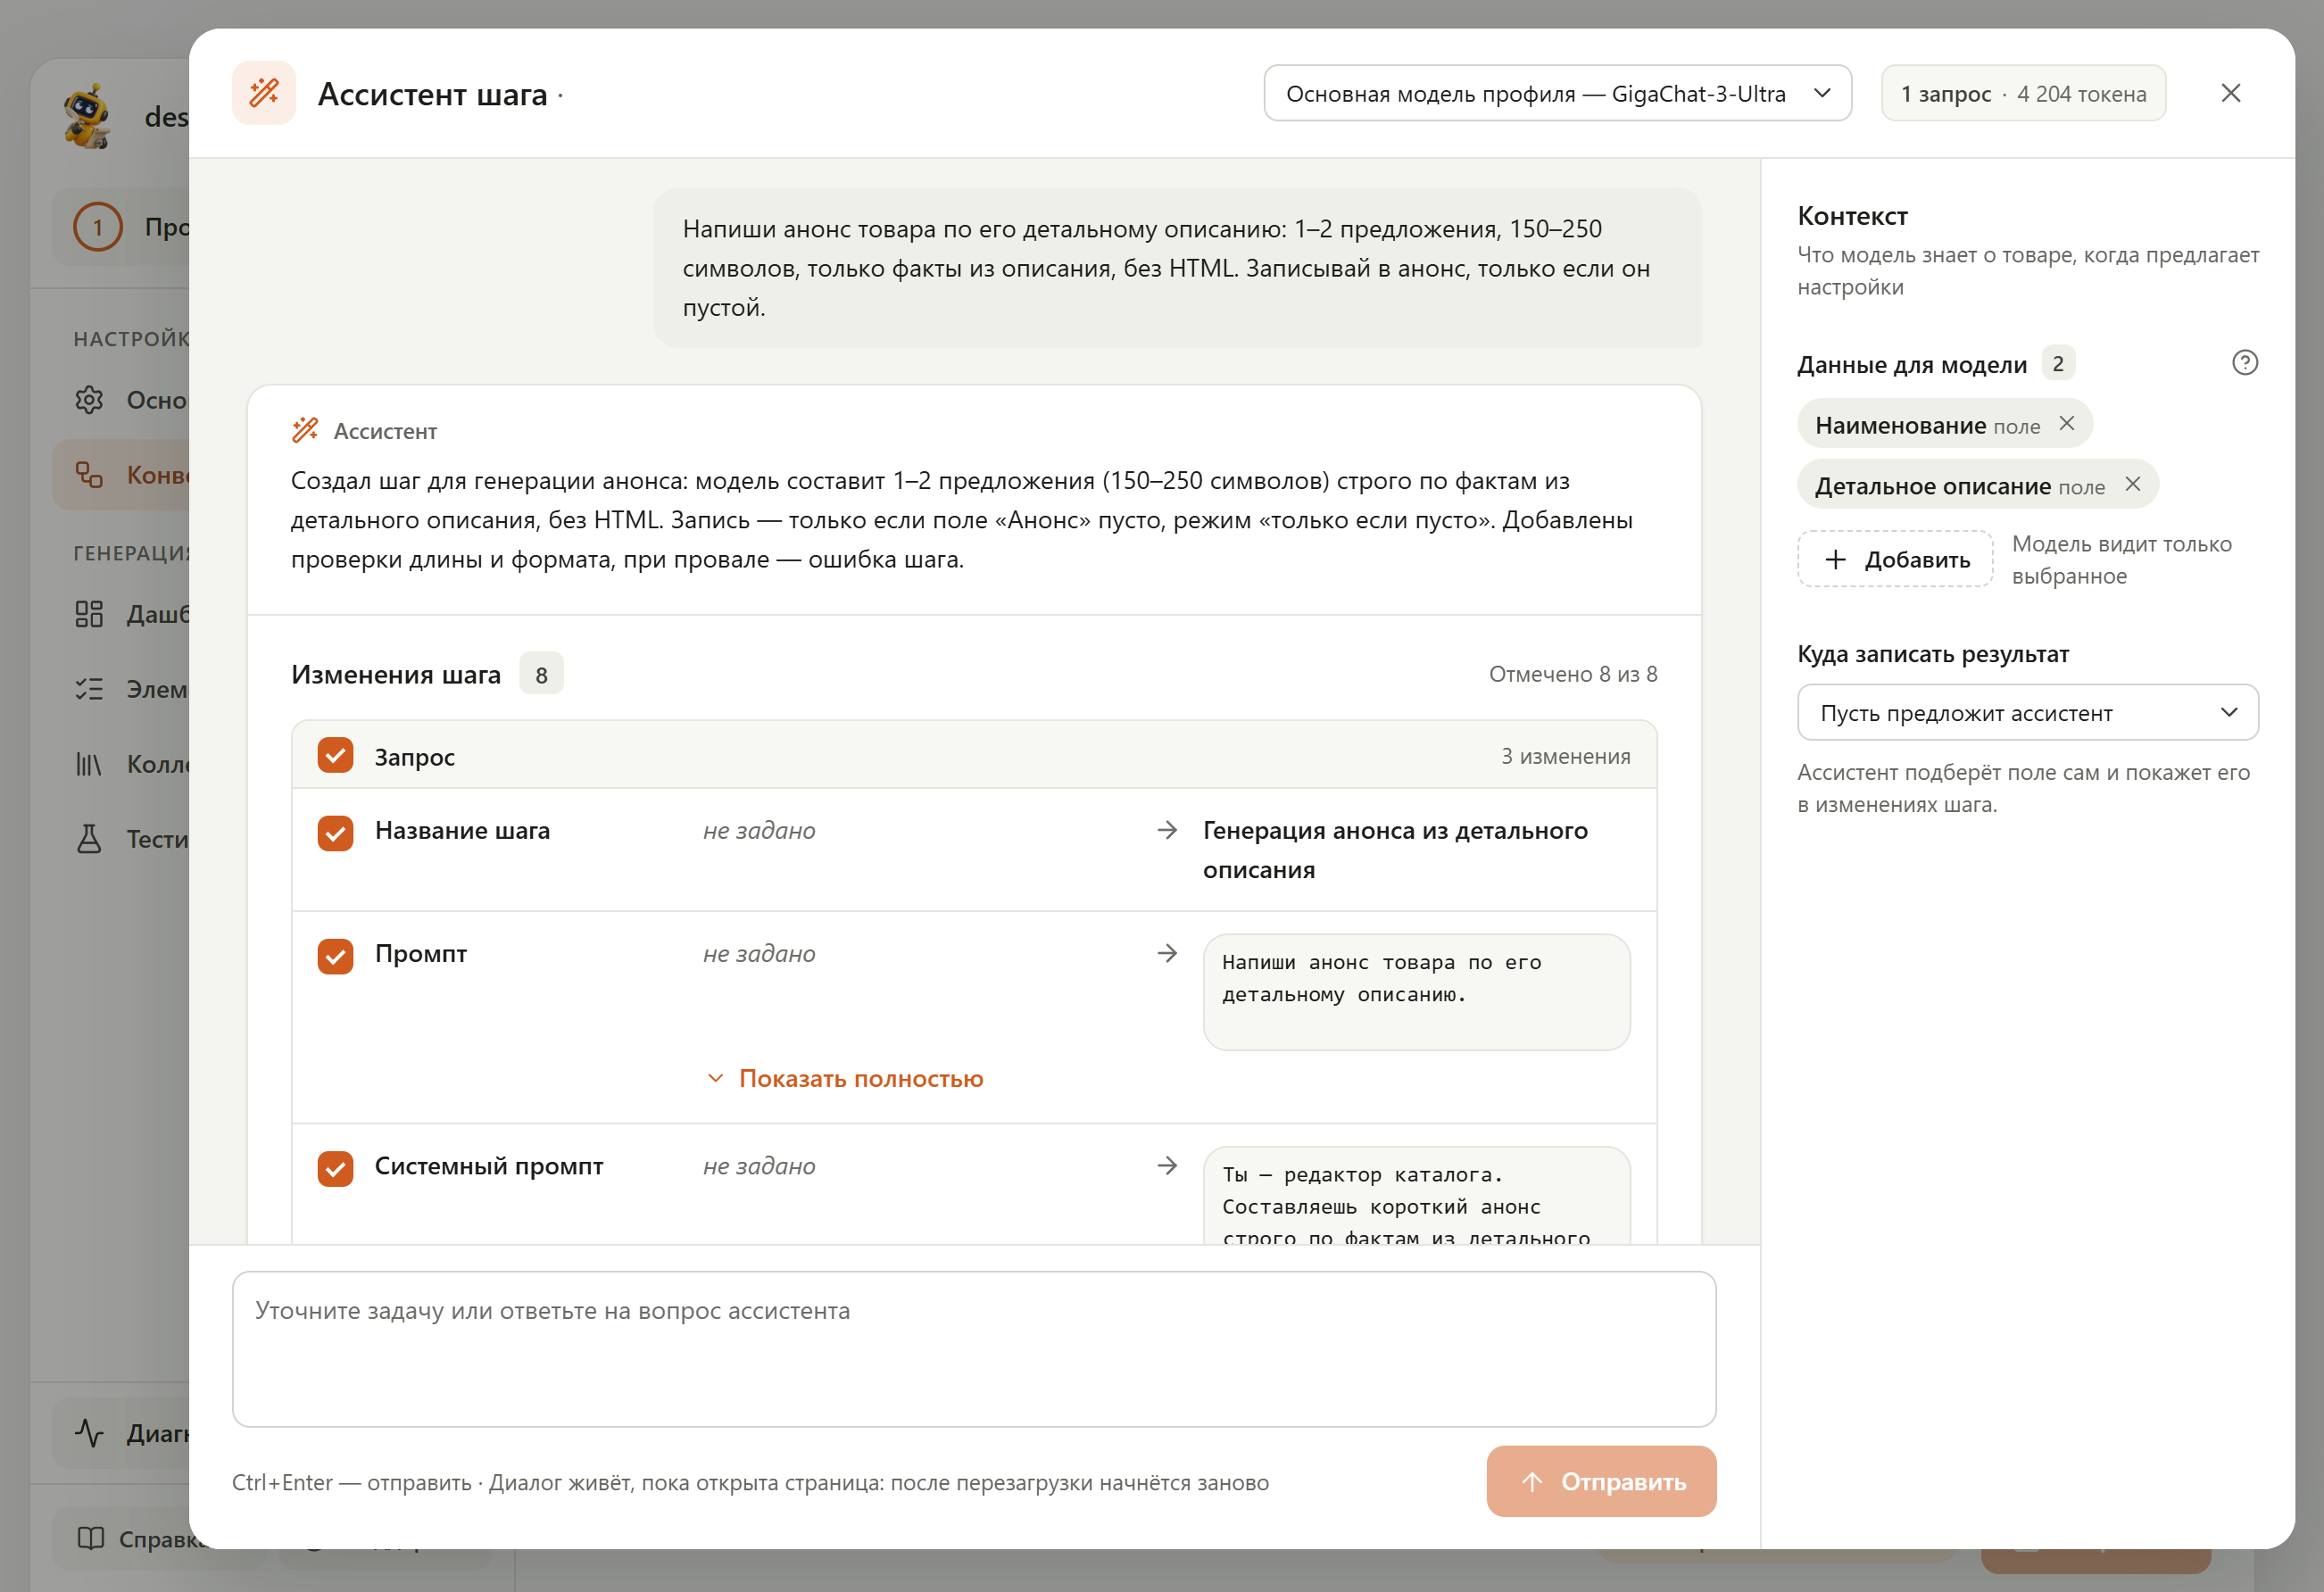This screenshot has height=1592, width=2324.
Task: Click the wand icon beside the Ассистент label
Action: pyautogui.click(x=305, y=430)
